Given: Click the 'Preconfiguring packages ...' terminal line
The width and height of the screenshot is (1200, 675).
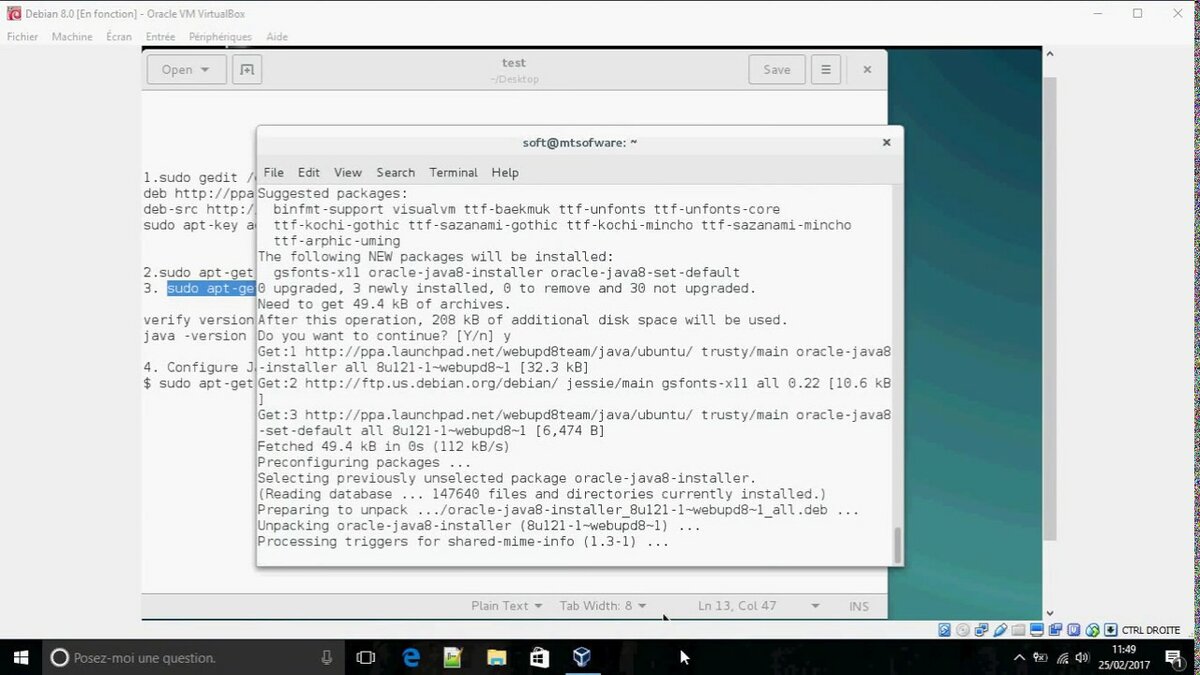Looking at the screenshot, I should [364, 462].
